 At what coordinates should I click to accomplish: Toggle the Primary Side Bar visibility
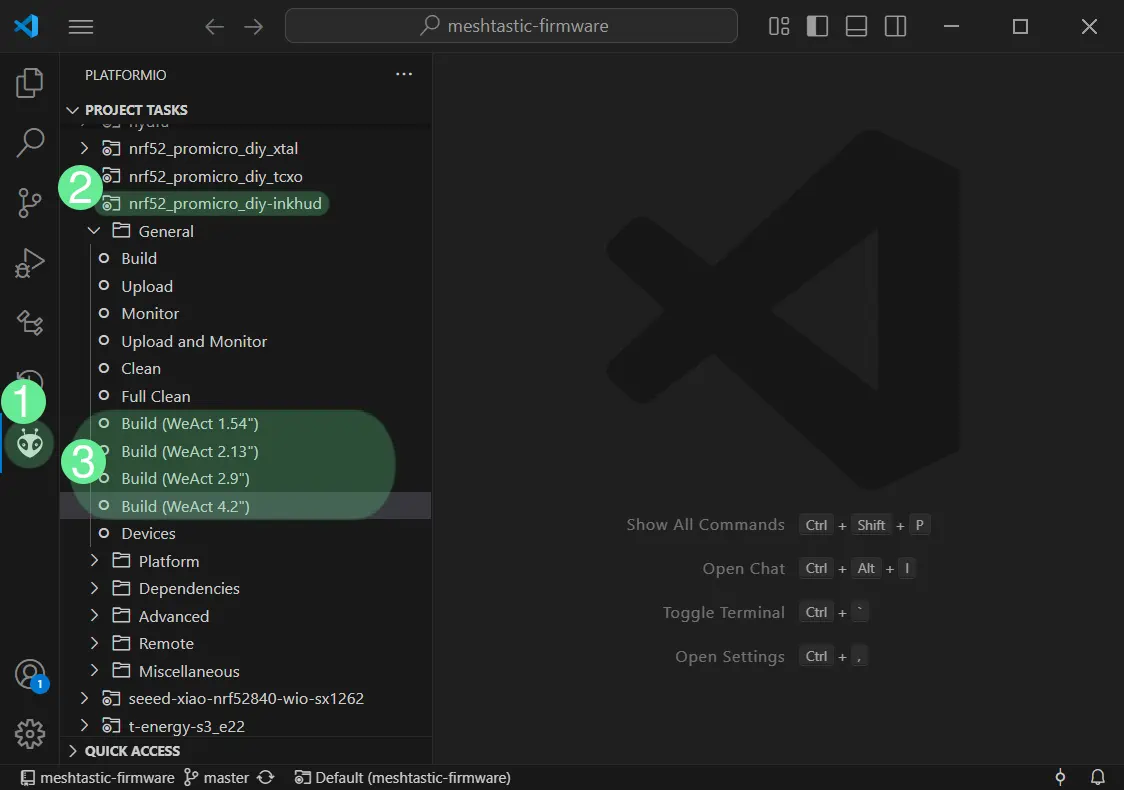(x=817, y=26)
